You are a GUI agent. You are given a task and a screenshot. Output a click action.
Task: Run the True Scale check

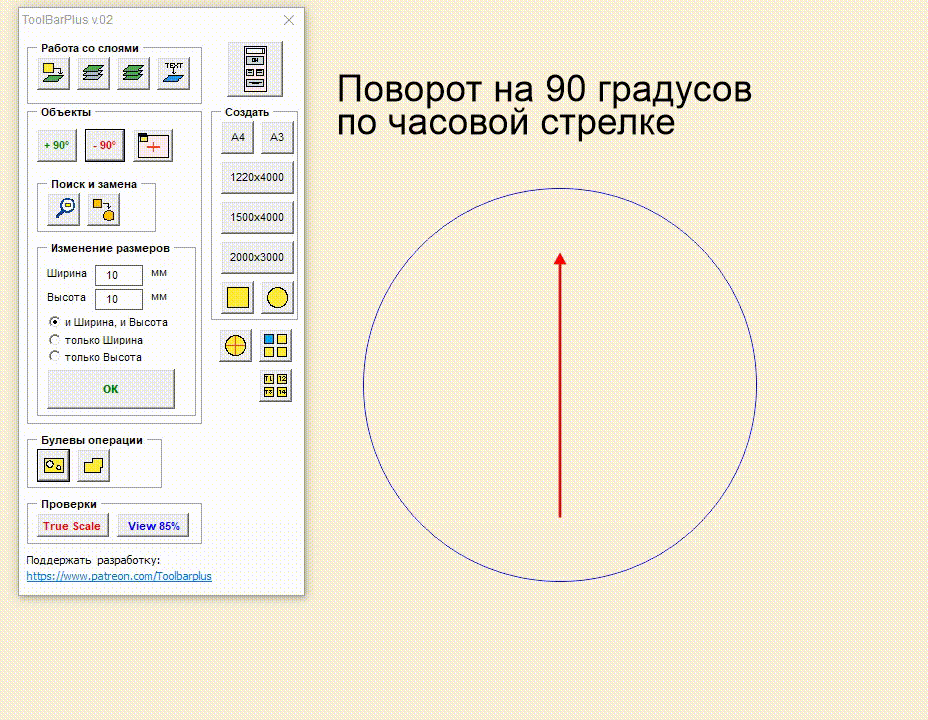(71, 525)
